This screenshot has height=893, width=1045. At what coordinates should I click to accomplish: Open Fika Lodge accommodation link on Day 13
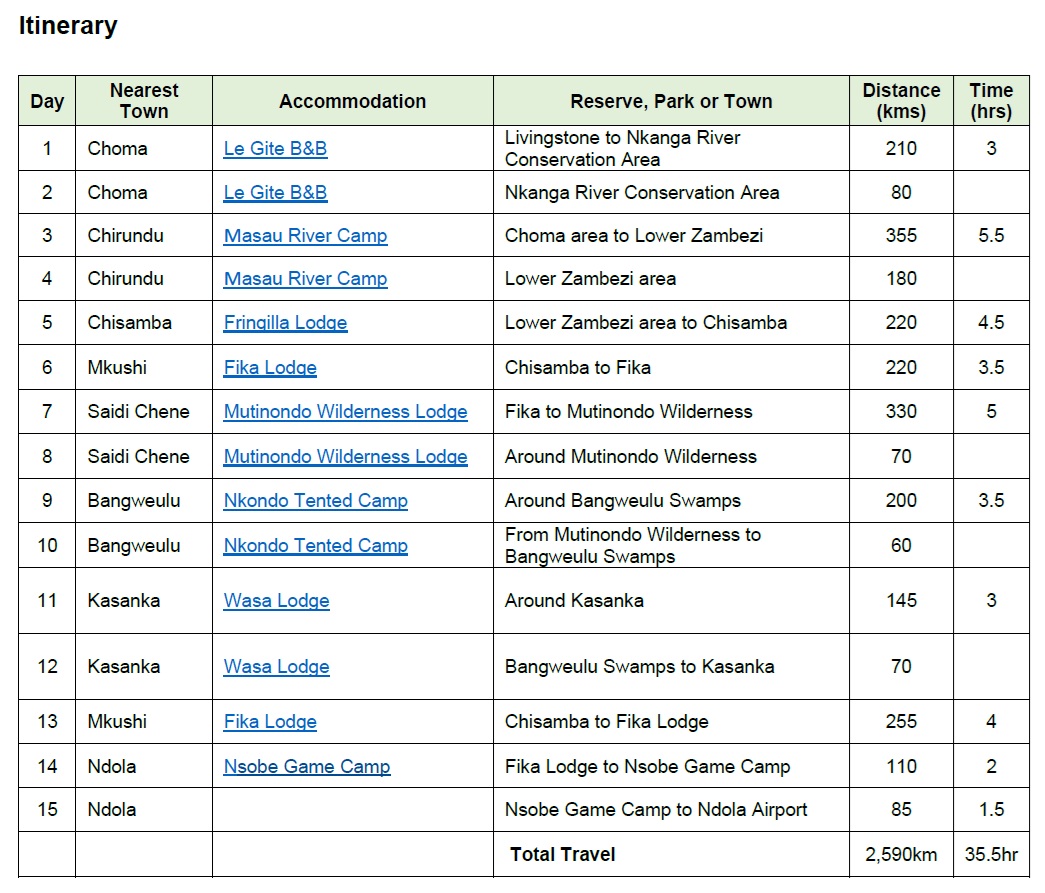270,722
